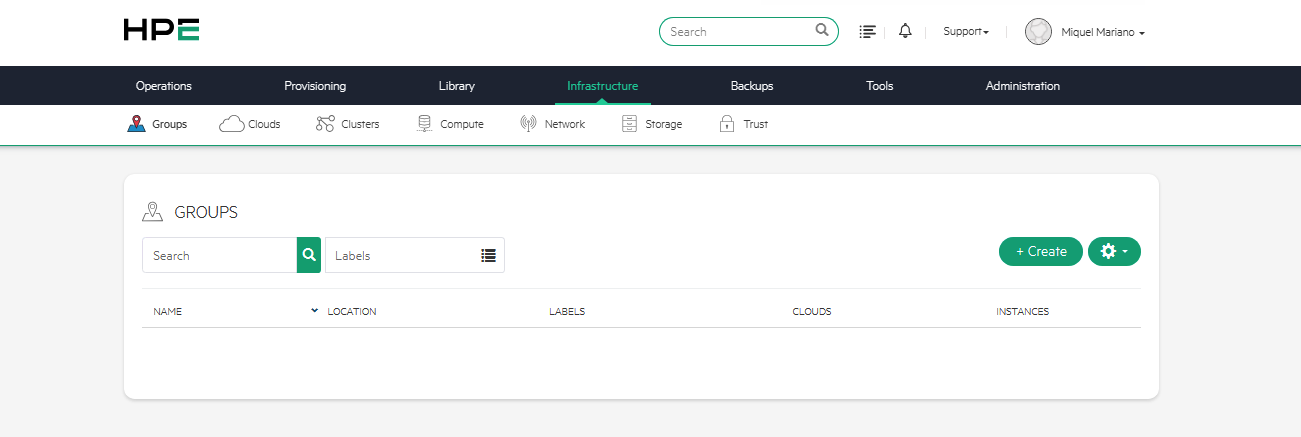Sort by the LOCATION column header
The height and width of the screenshot is (437, 1301).
click(x=352, y=312)
